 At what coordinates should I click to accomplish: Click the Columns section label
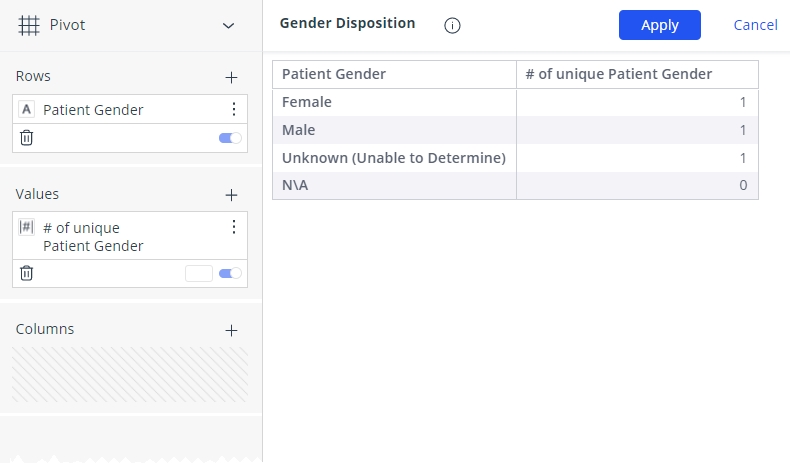(x=45, y=329)
